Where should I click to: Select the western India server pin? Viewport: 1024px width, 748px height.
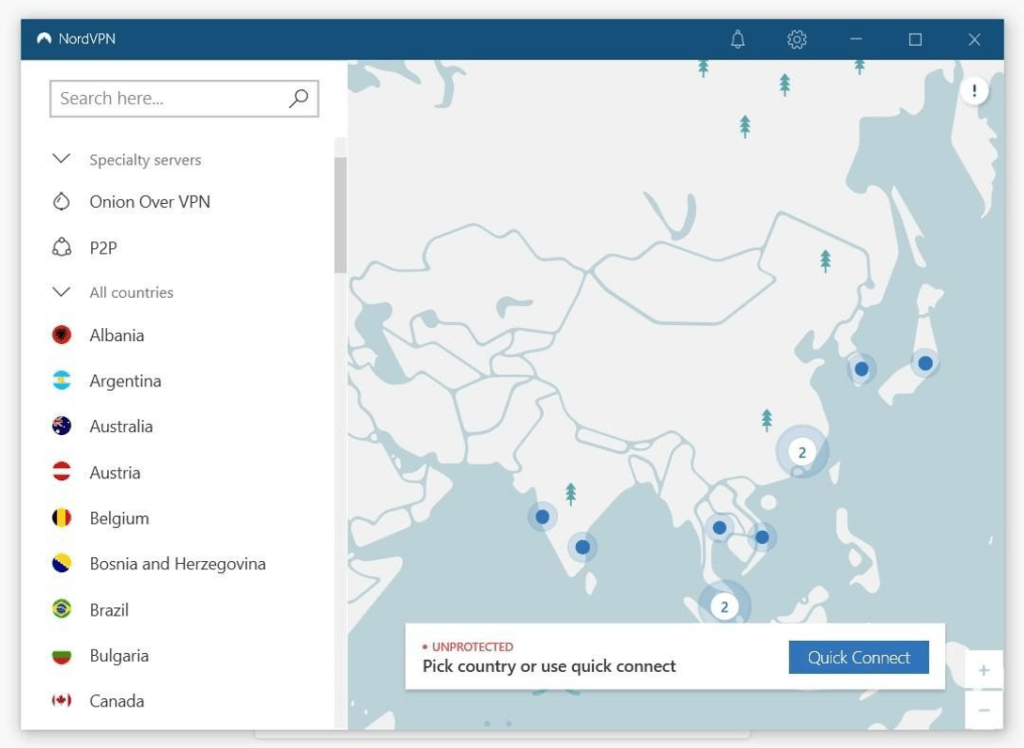tap(542, 517)
